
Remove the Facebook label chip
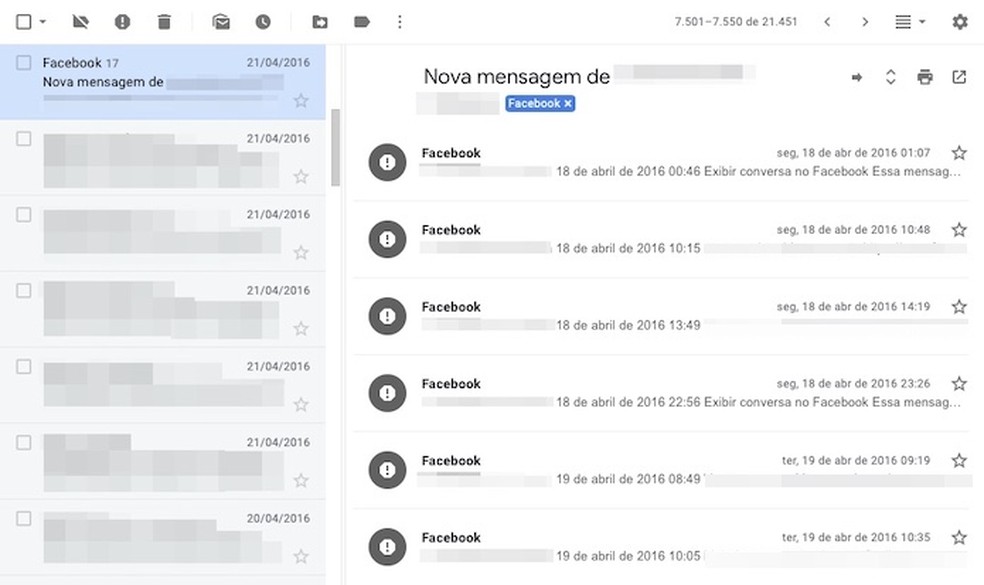(x=567, y=103)
